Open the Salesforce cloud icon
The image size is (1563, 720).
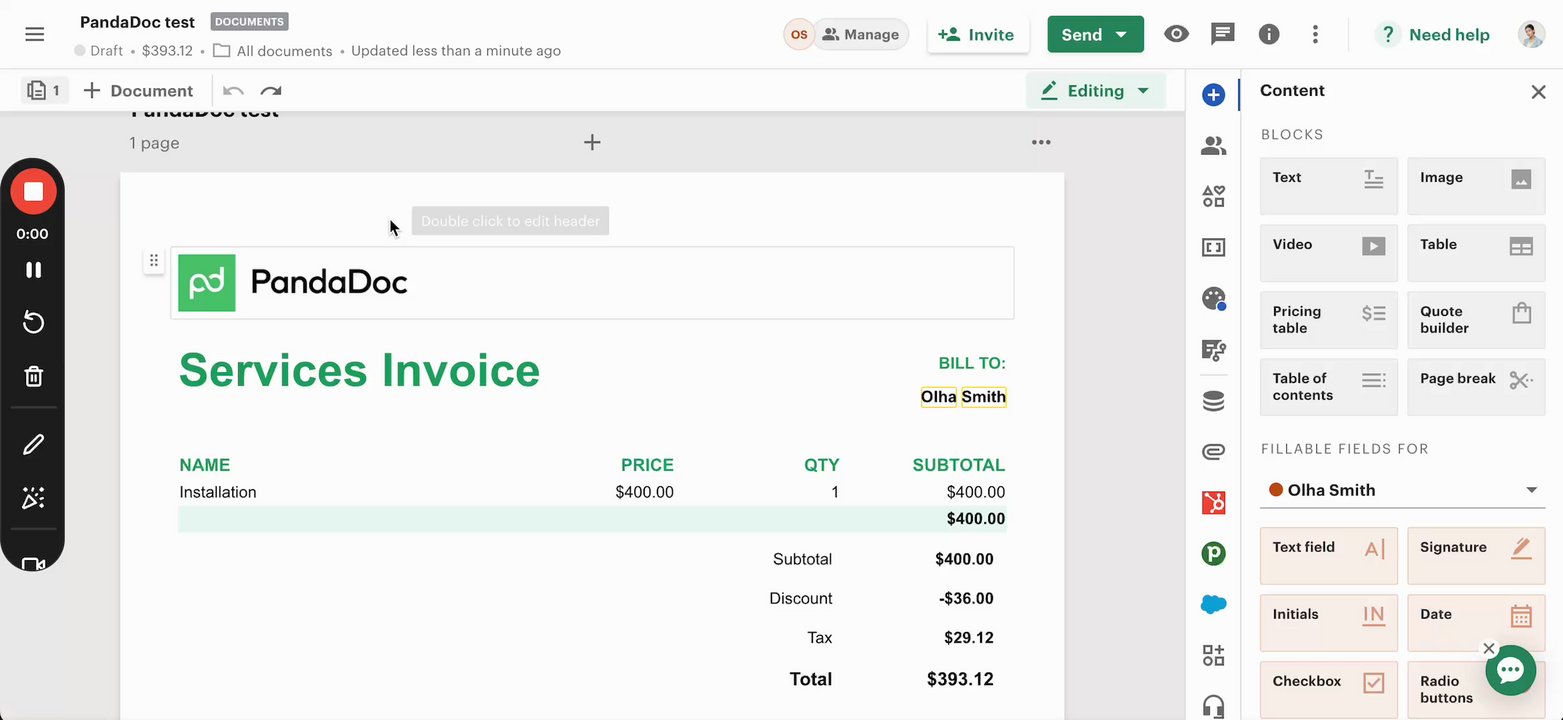1213,604
